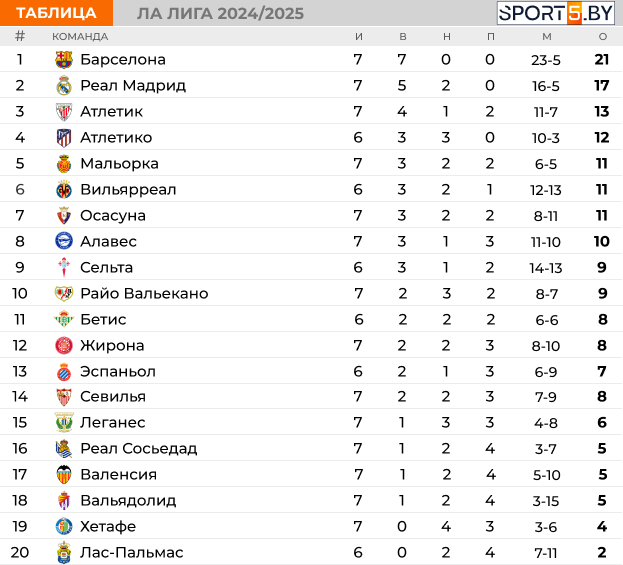Open the Райо Вальекано team link
The height and width of the screenshot is (565, 623).
144,294
